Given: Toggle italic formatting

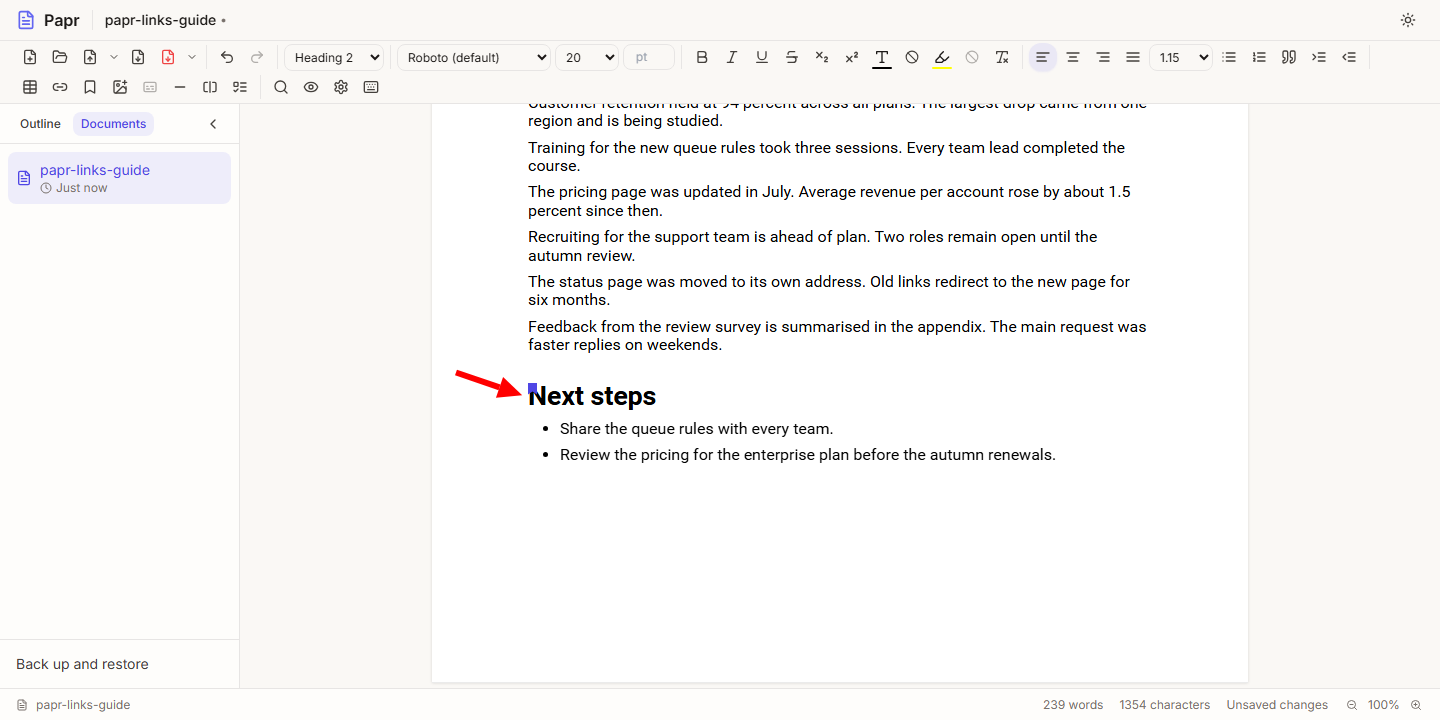Looking at the screenshot, I should point(732,57).
